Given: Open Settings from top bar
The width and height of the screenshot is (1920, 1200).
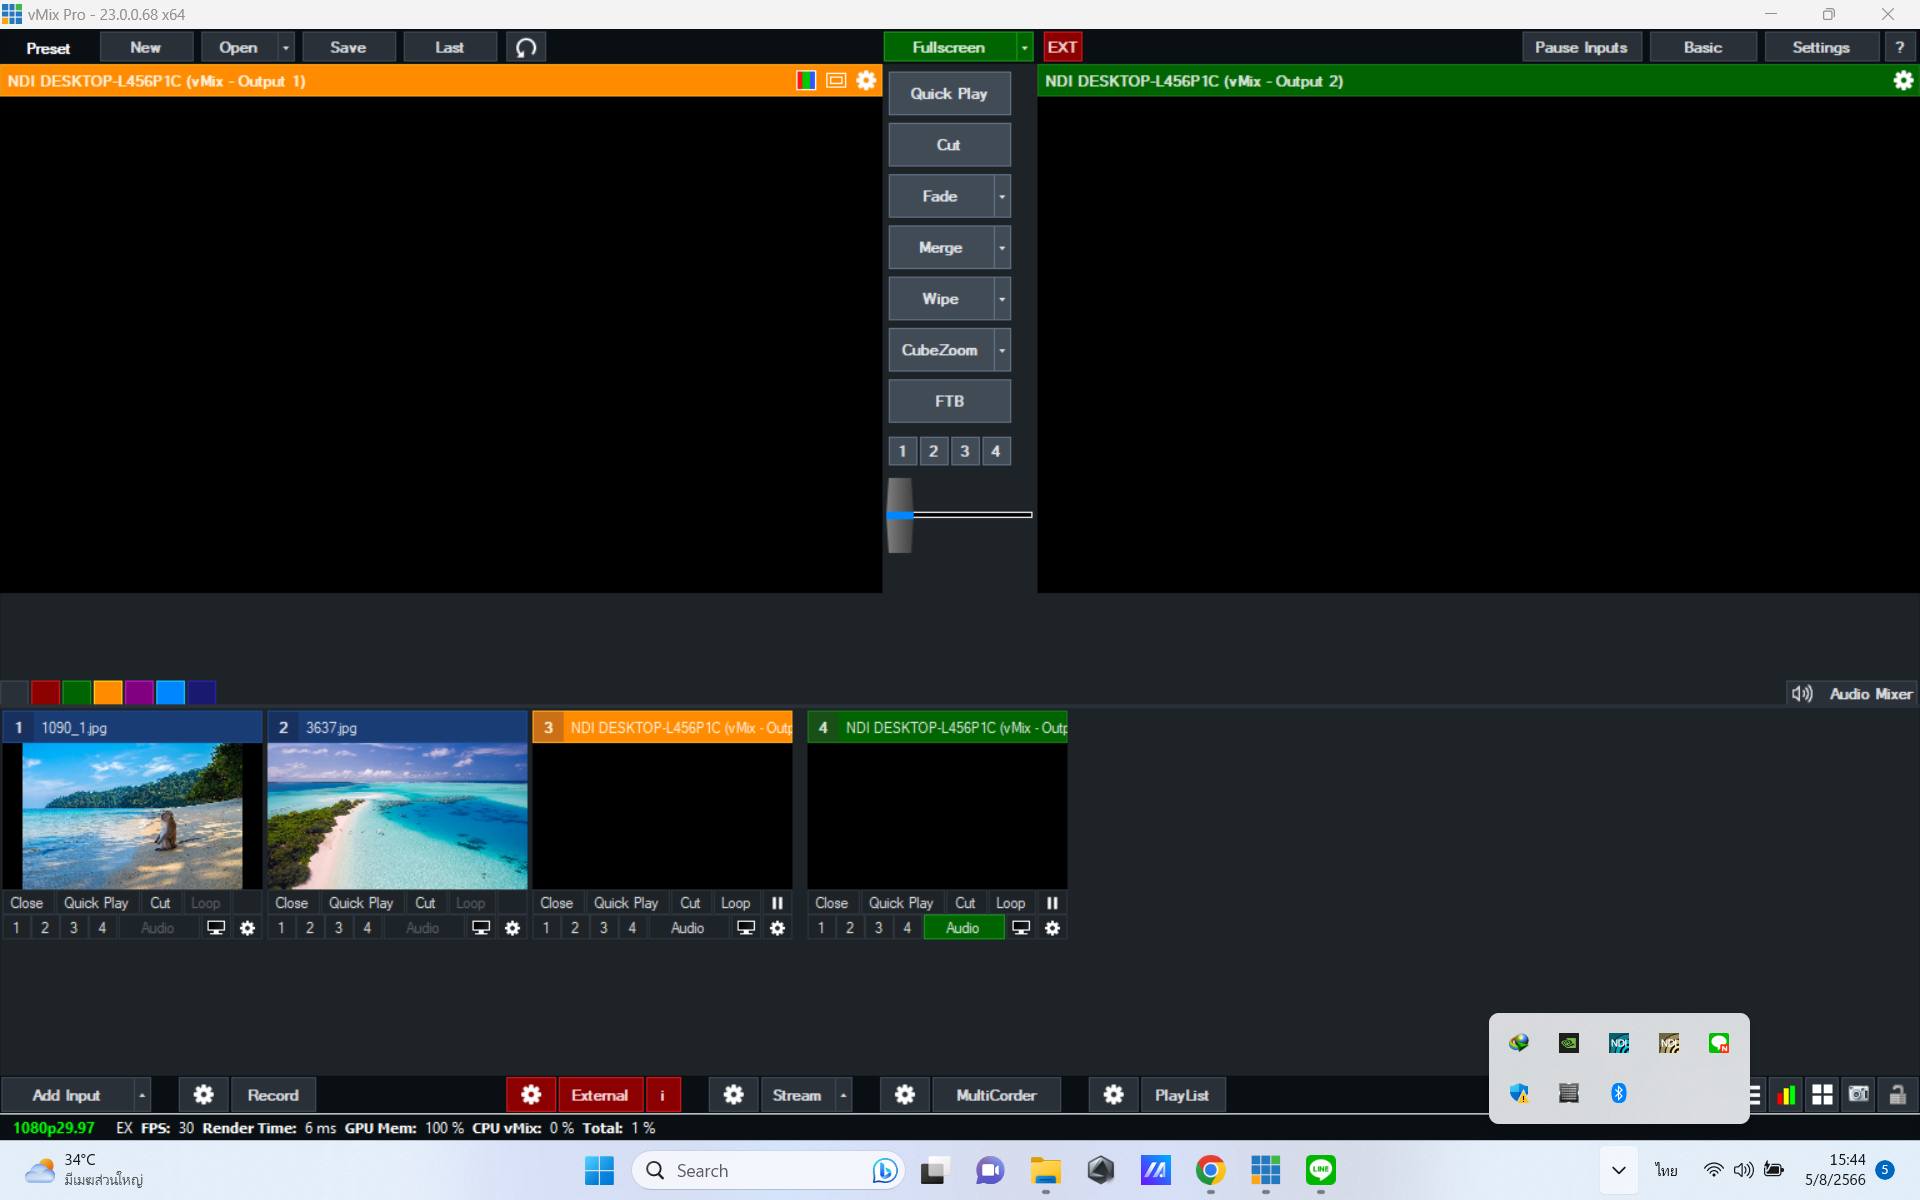Looking at the screenshot, I should click(x=1820, y=47).
